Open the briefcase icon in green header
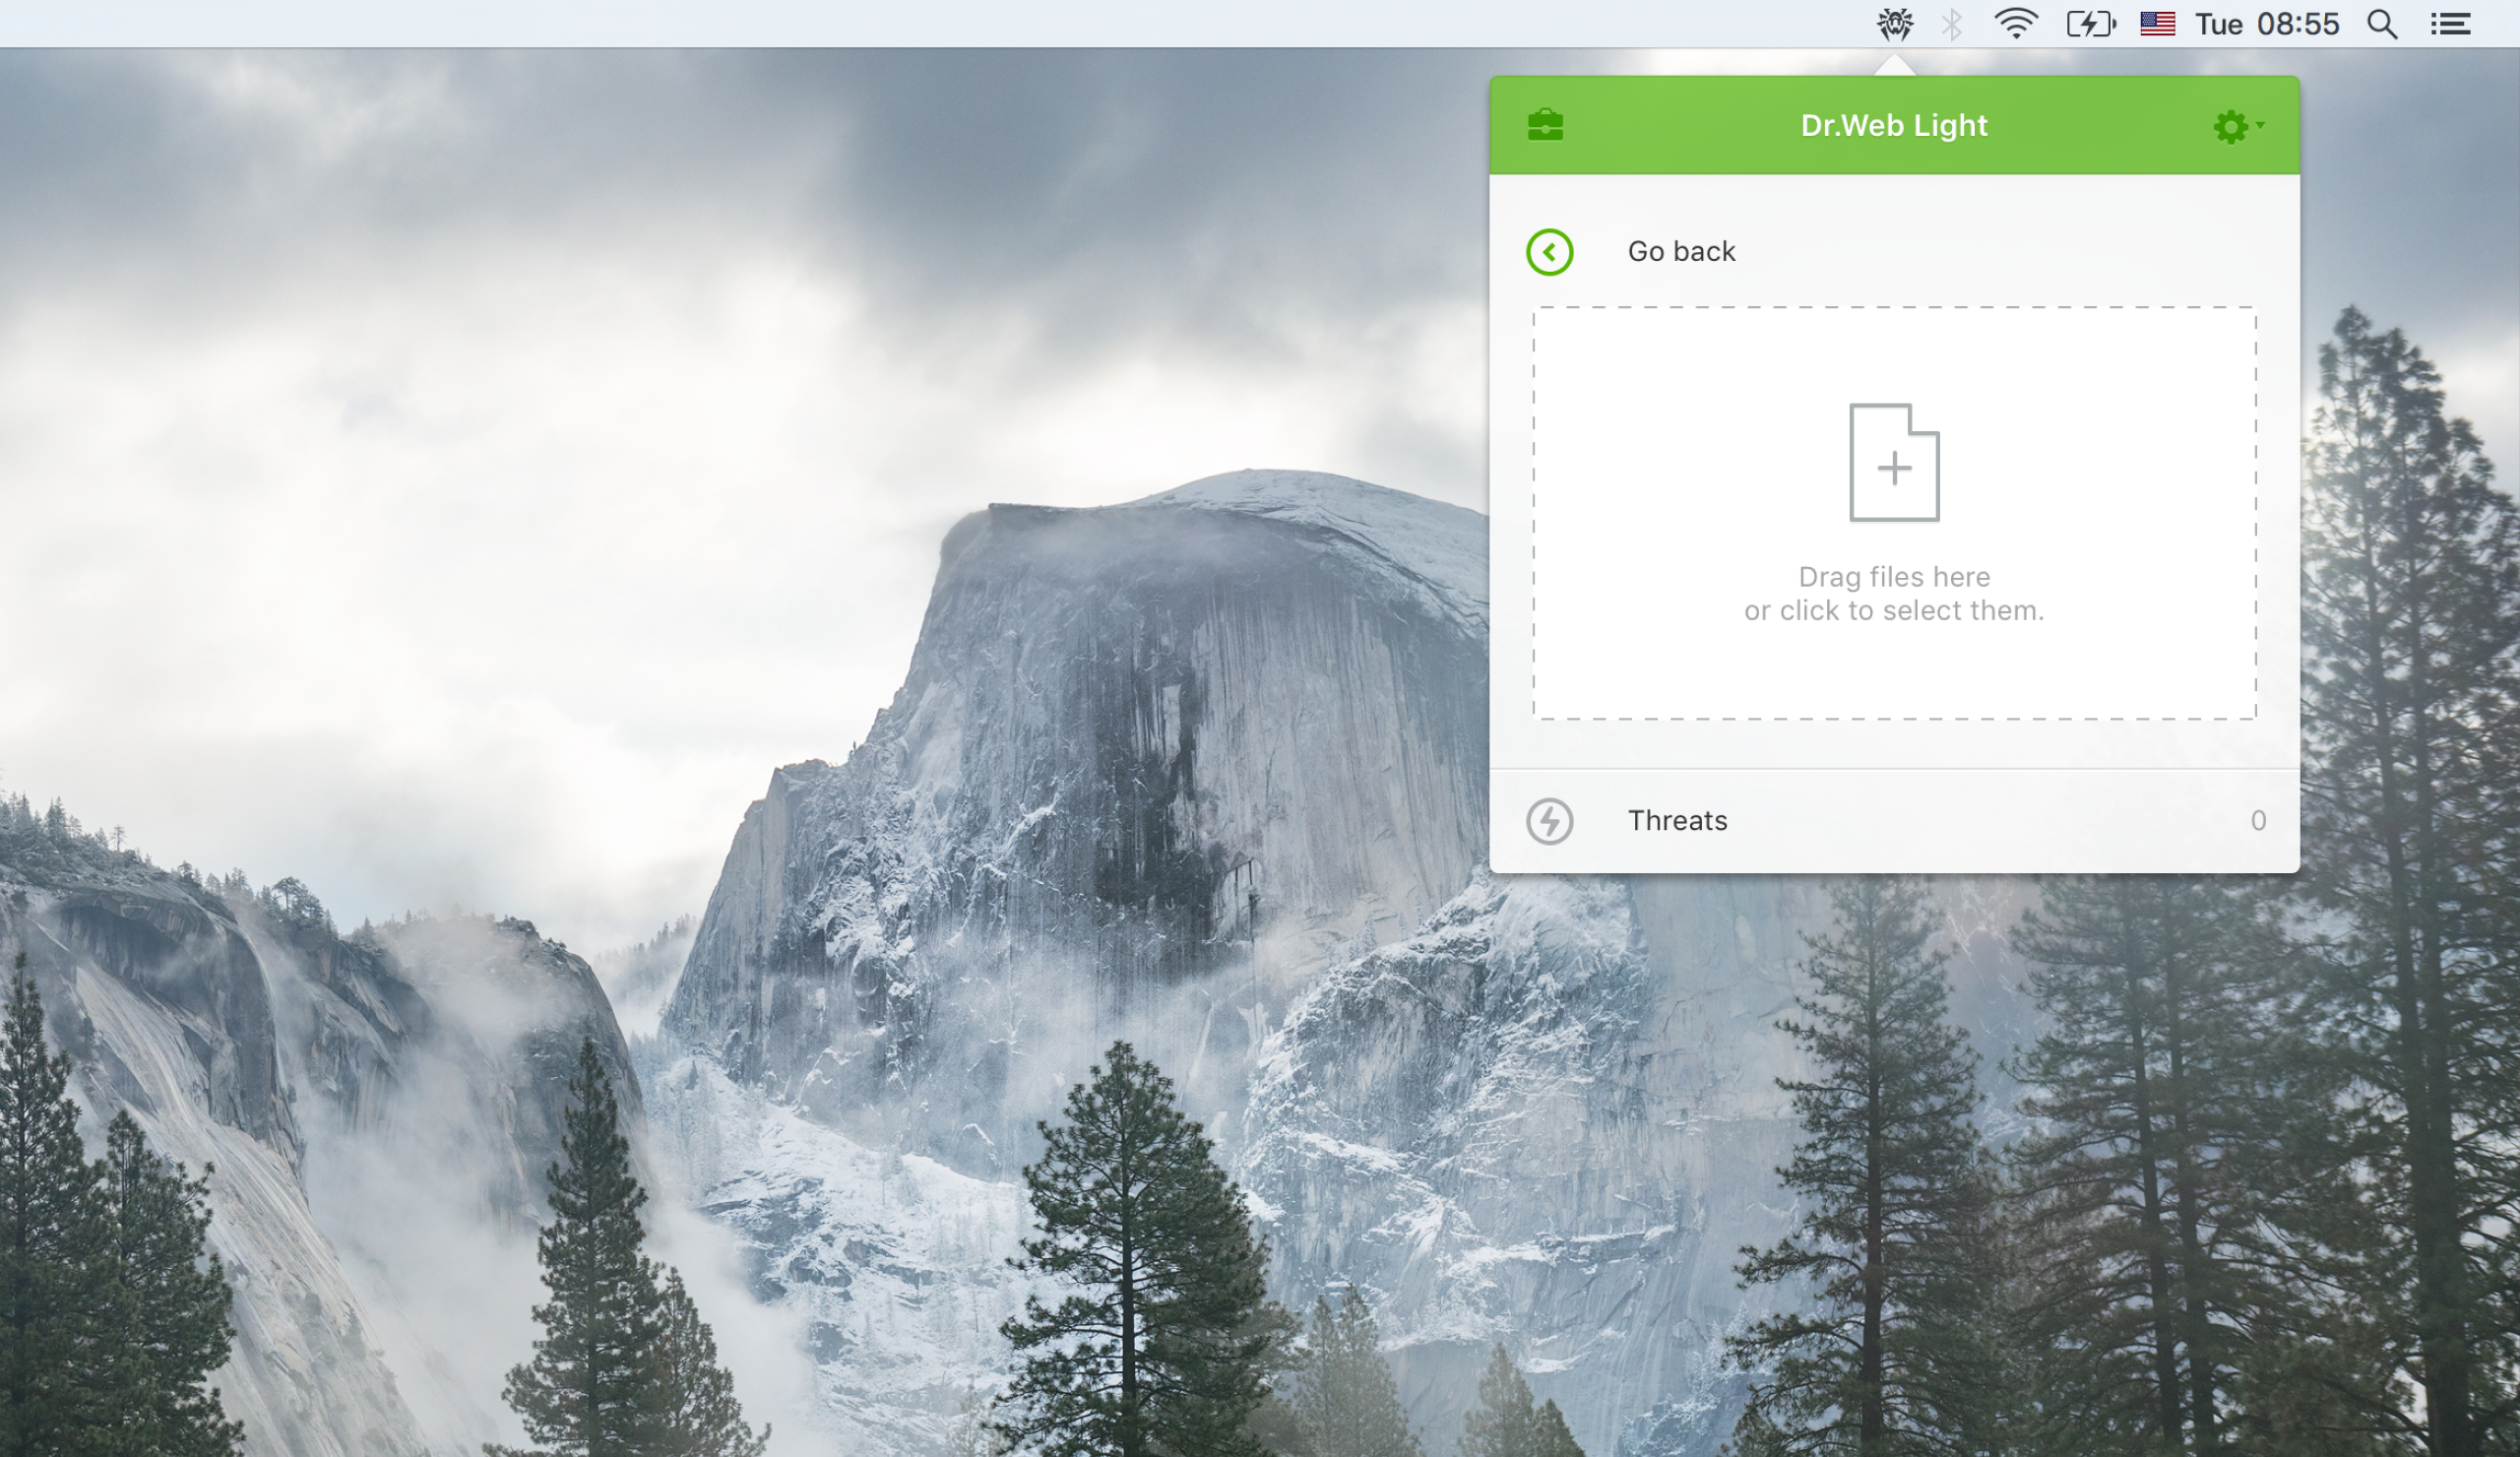Viewport: 2520px width, 1457px height. click(x=1545, y=126)
